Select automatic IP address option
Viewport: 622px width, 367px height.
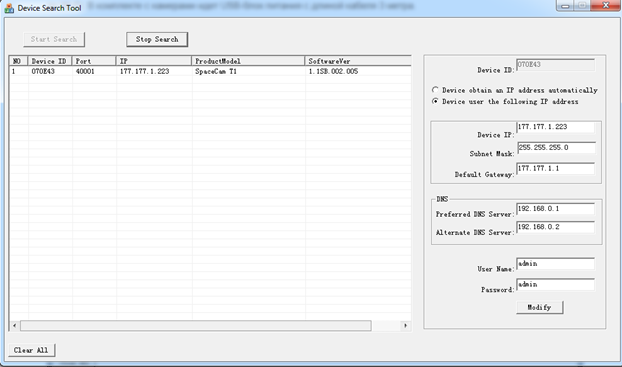pos(436,90)
